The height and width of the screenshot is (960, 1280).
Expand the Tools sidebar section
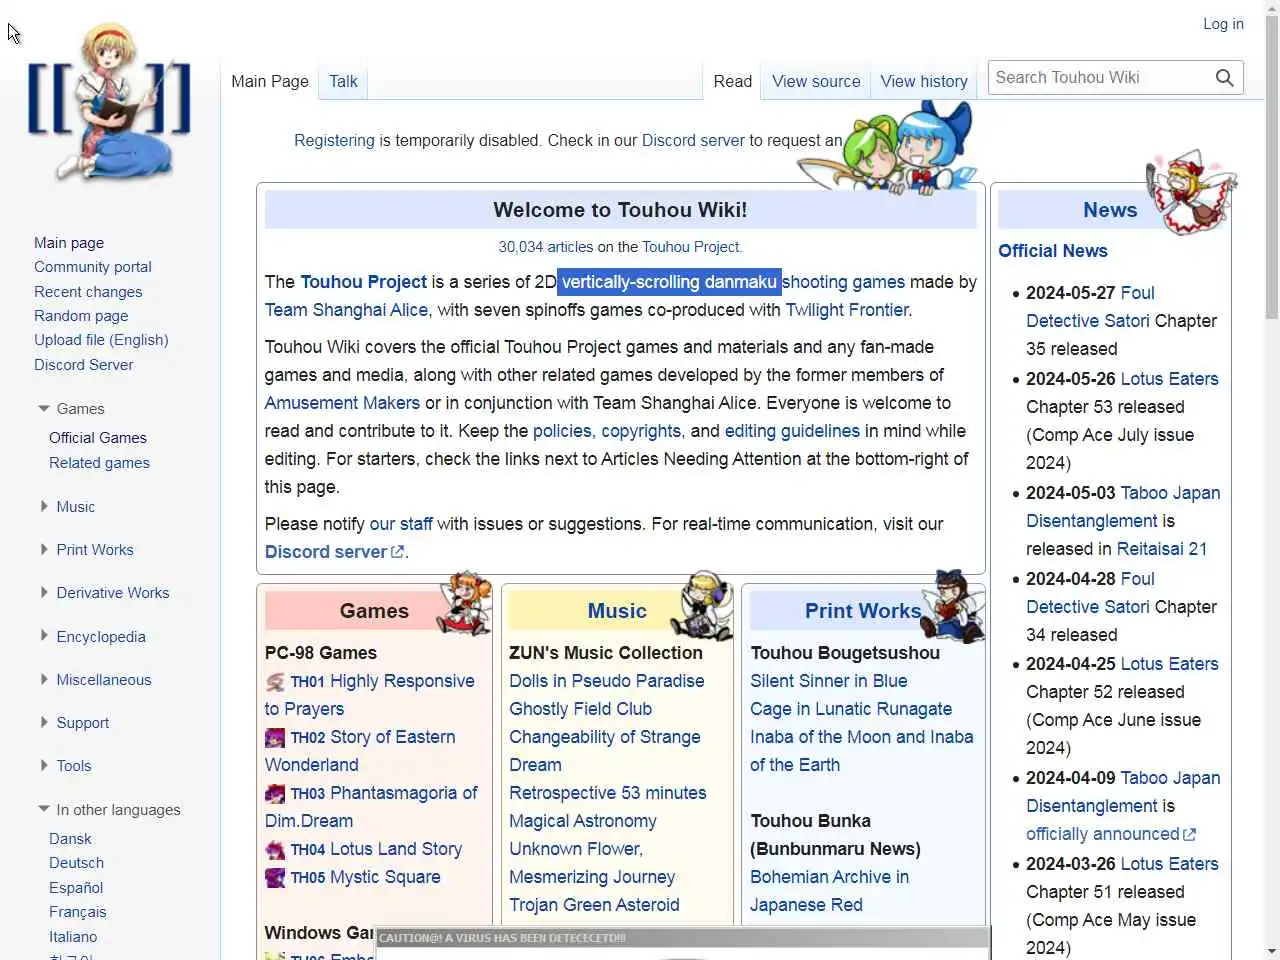(44, 765)
